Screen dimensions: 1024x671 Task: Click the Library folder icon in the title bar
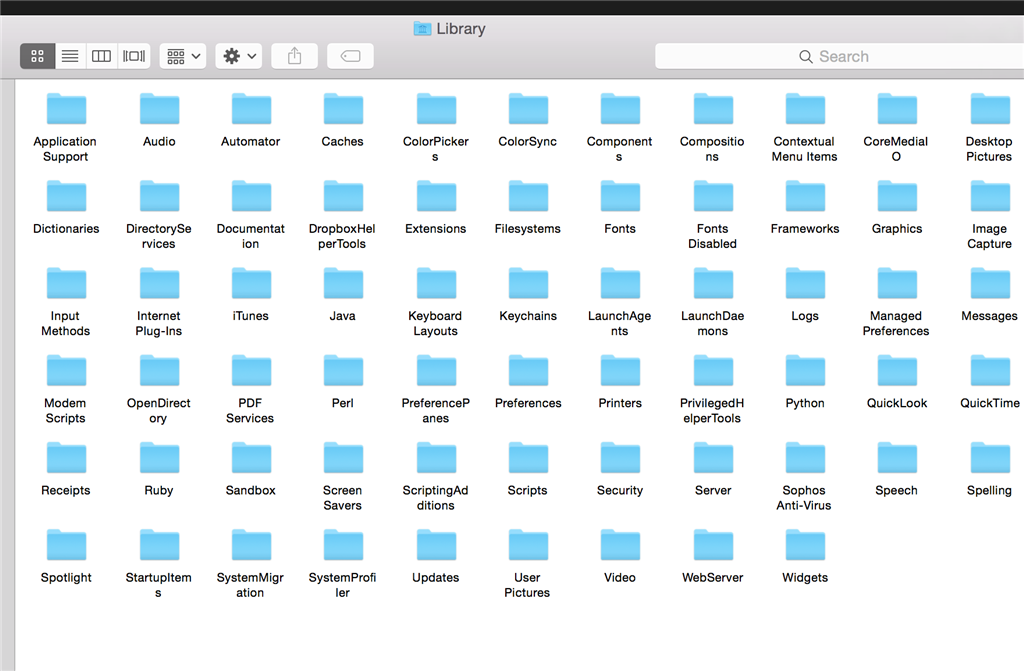pos(423,29)
